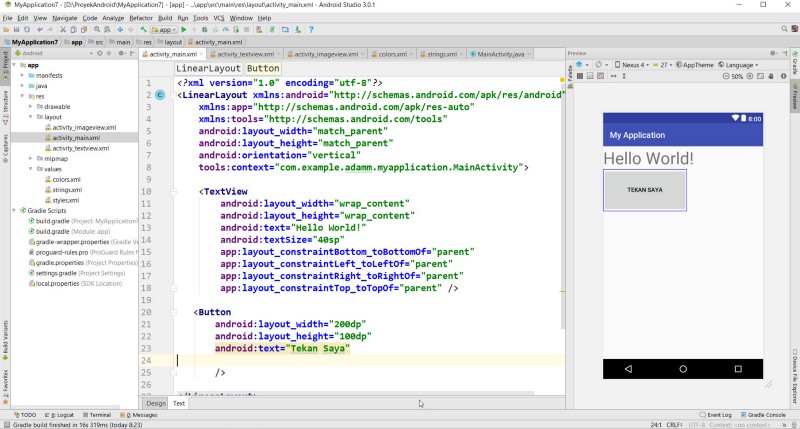This screenshot has height=429, width=800.
Task: Click the TEKAN SAYA button in preview
Action: pos(644,190)
